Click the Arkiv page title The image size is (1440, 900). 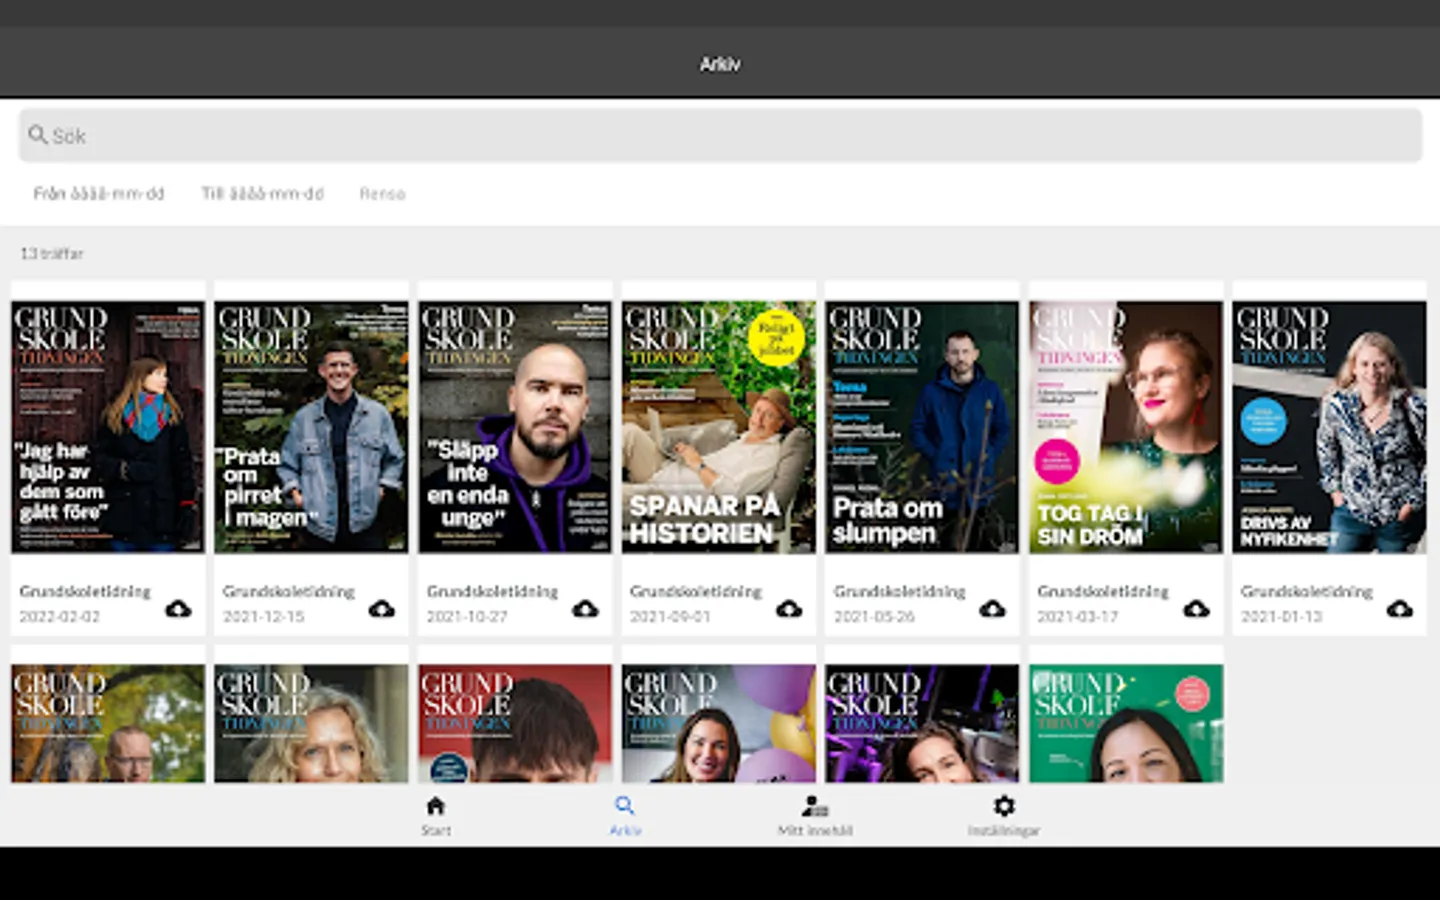(x=720, y=64)
